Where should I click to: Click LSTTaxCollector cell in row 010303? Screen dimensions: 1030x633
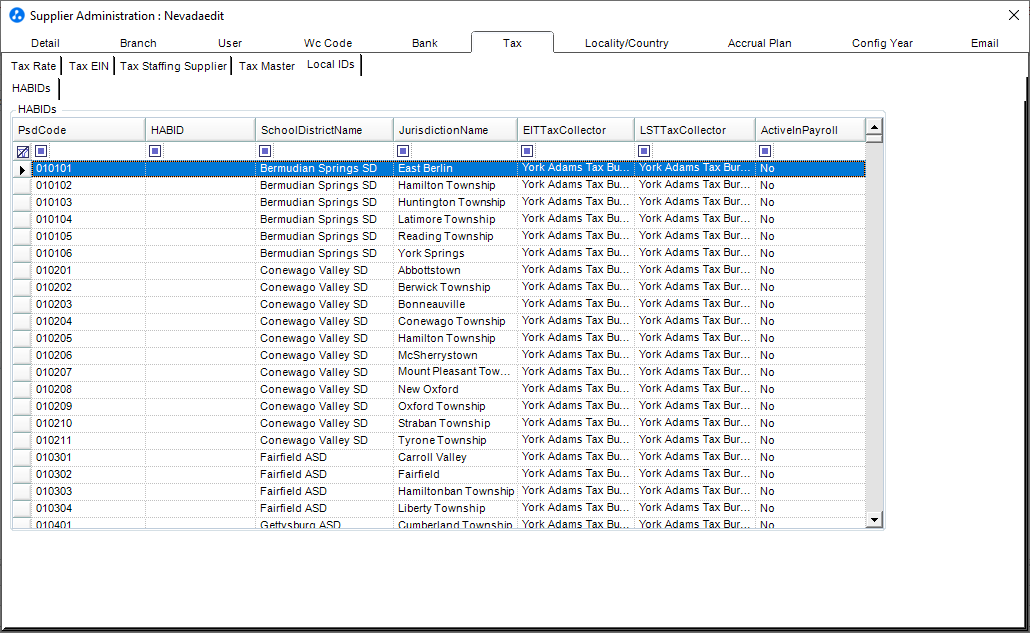694,491
